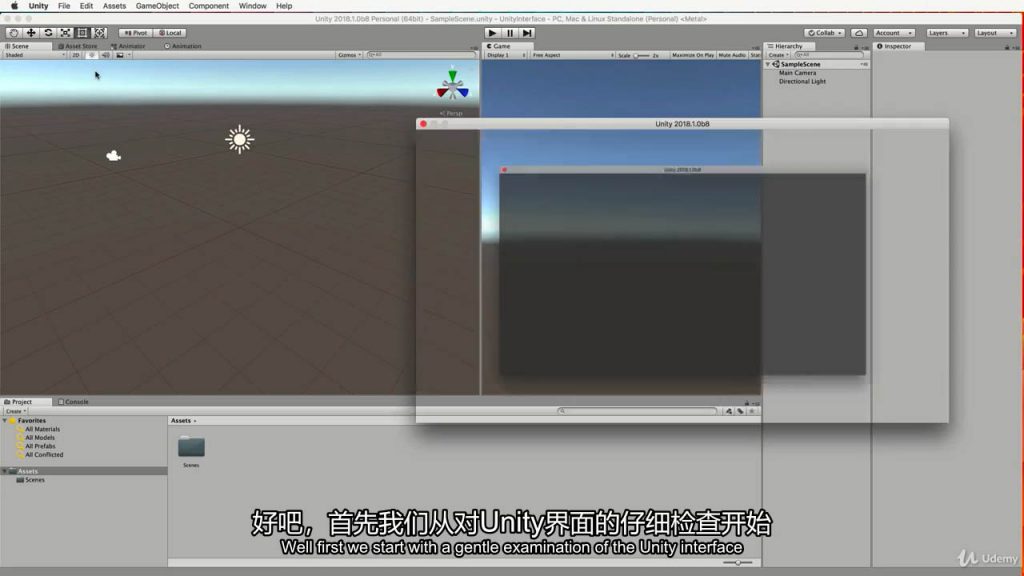The height and width of the screenshot is (576, 1024).
Task: Toggle Pivot/Center handle position
Action: click(x=136, y=33)
